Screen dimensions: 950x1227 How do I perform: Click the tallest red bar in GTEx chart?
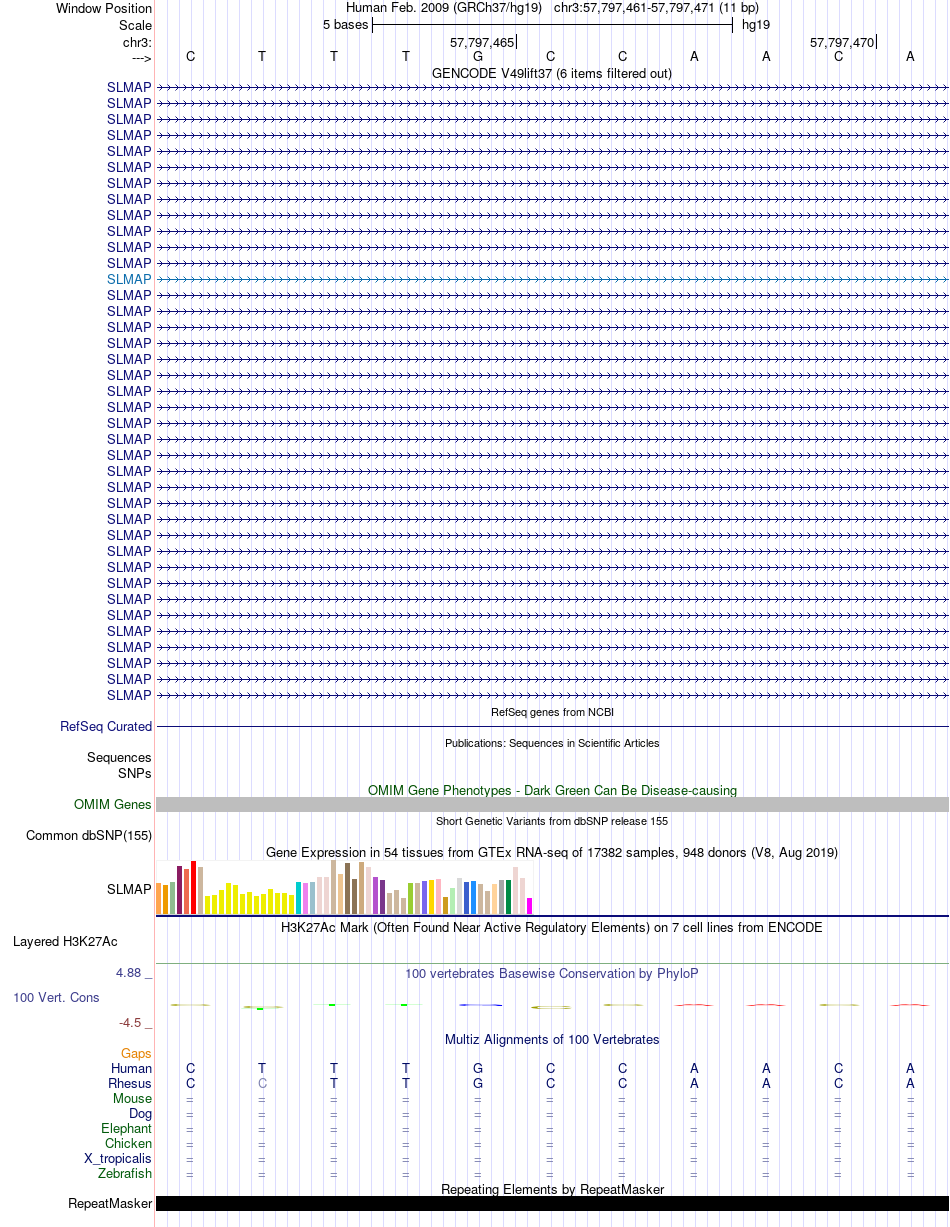(x=194, y=887)
